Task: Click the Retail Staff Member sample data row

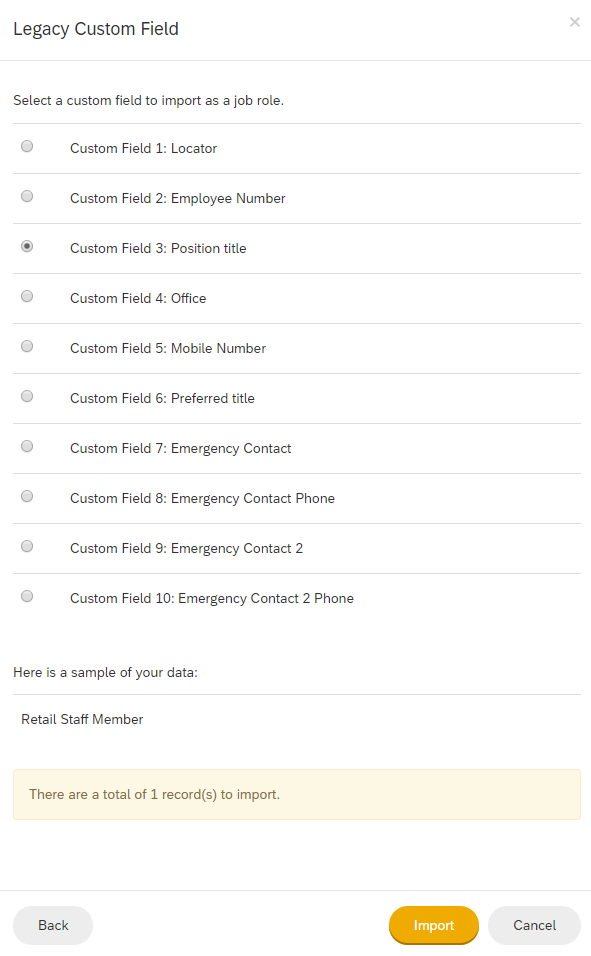Action: tap(296, 719)
